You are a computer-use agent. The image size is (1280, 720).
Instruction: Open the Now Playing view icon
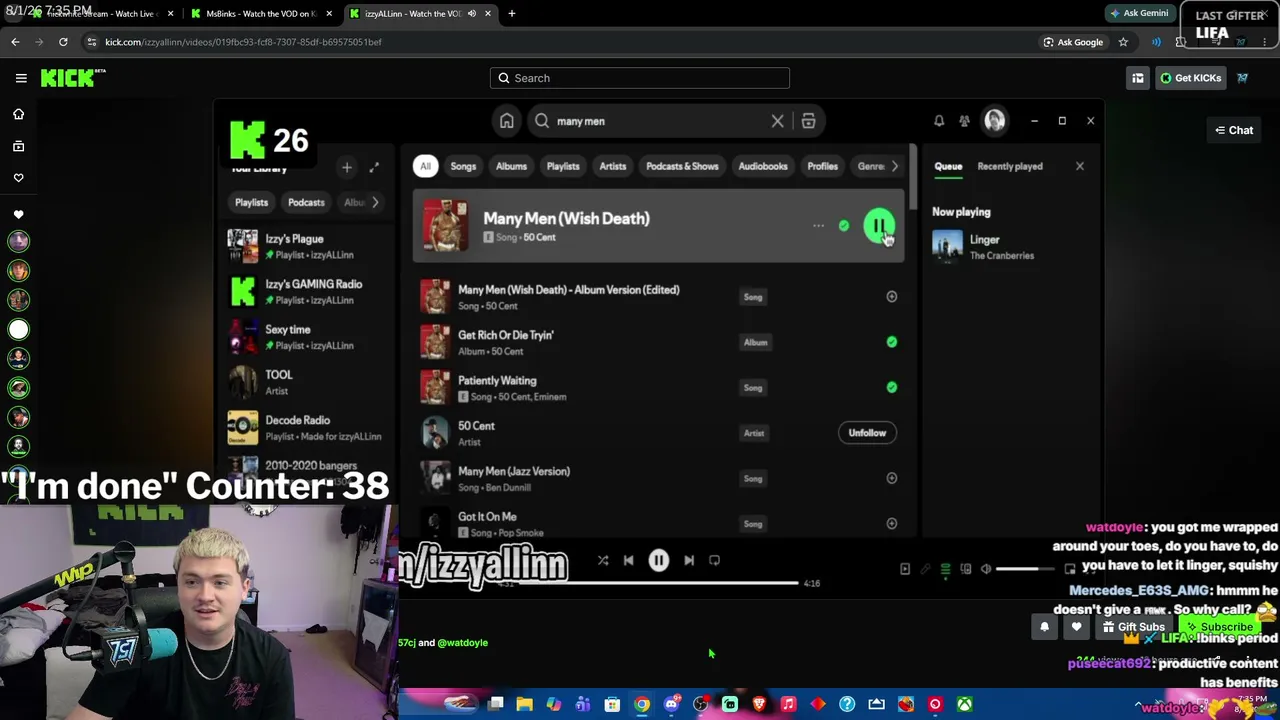(x=905, y=569)
